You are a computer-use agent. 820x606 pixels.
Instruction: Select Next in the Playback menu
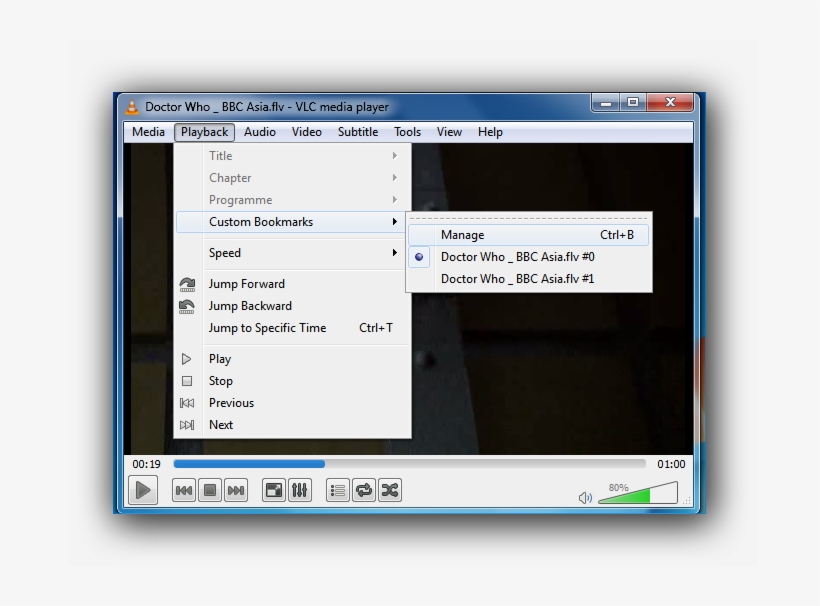point(292,425)
